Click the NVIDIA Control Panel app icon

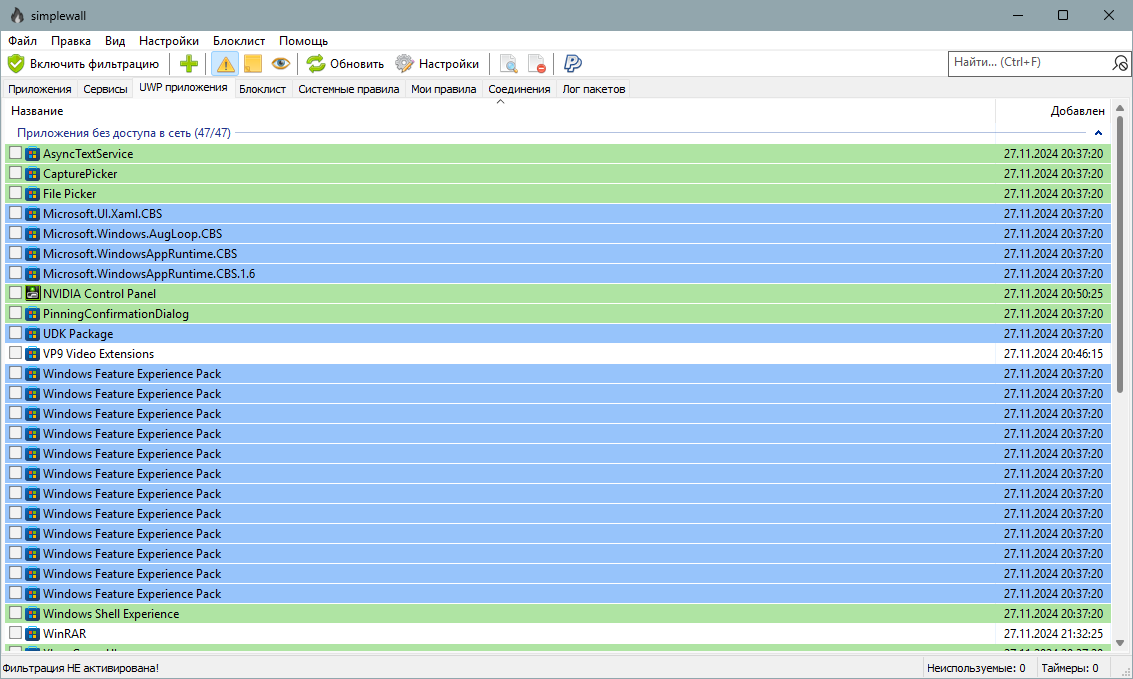click(x=33, y=293)
